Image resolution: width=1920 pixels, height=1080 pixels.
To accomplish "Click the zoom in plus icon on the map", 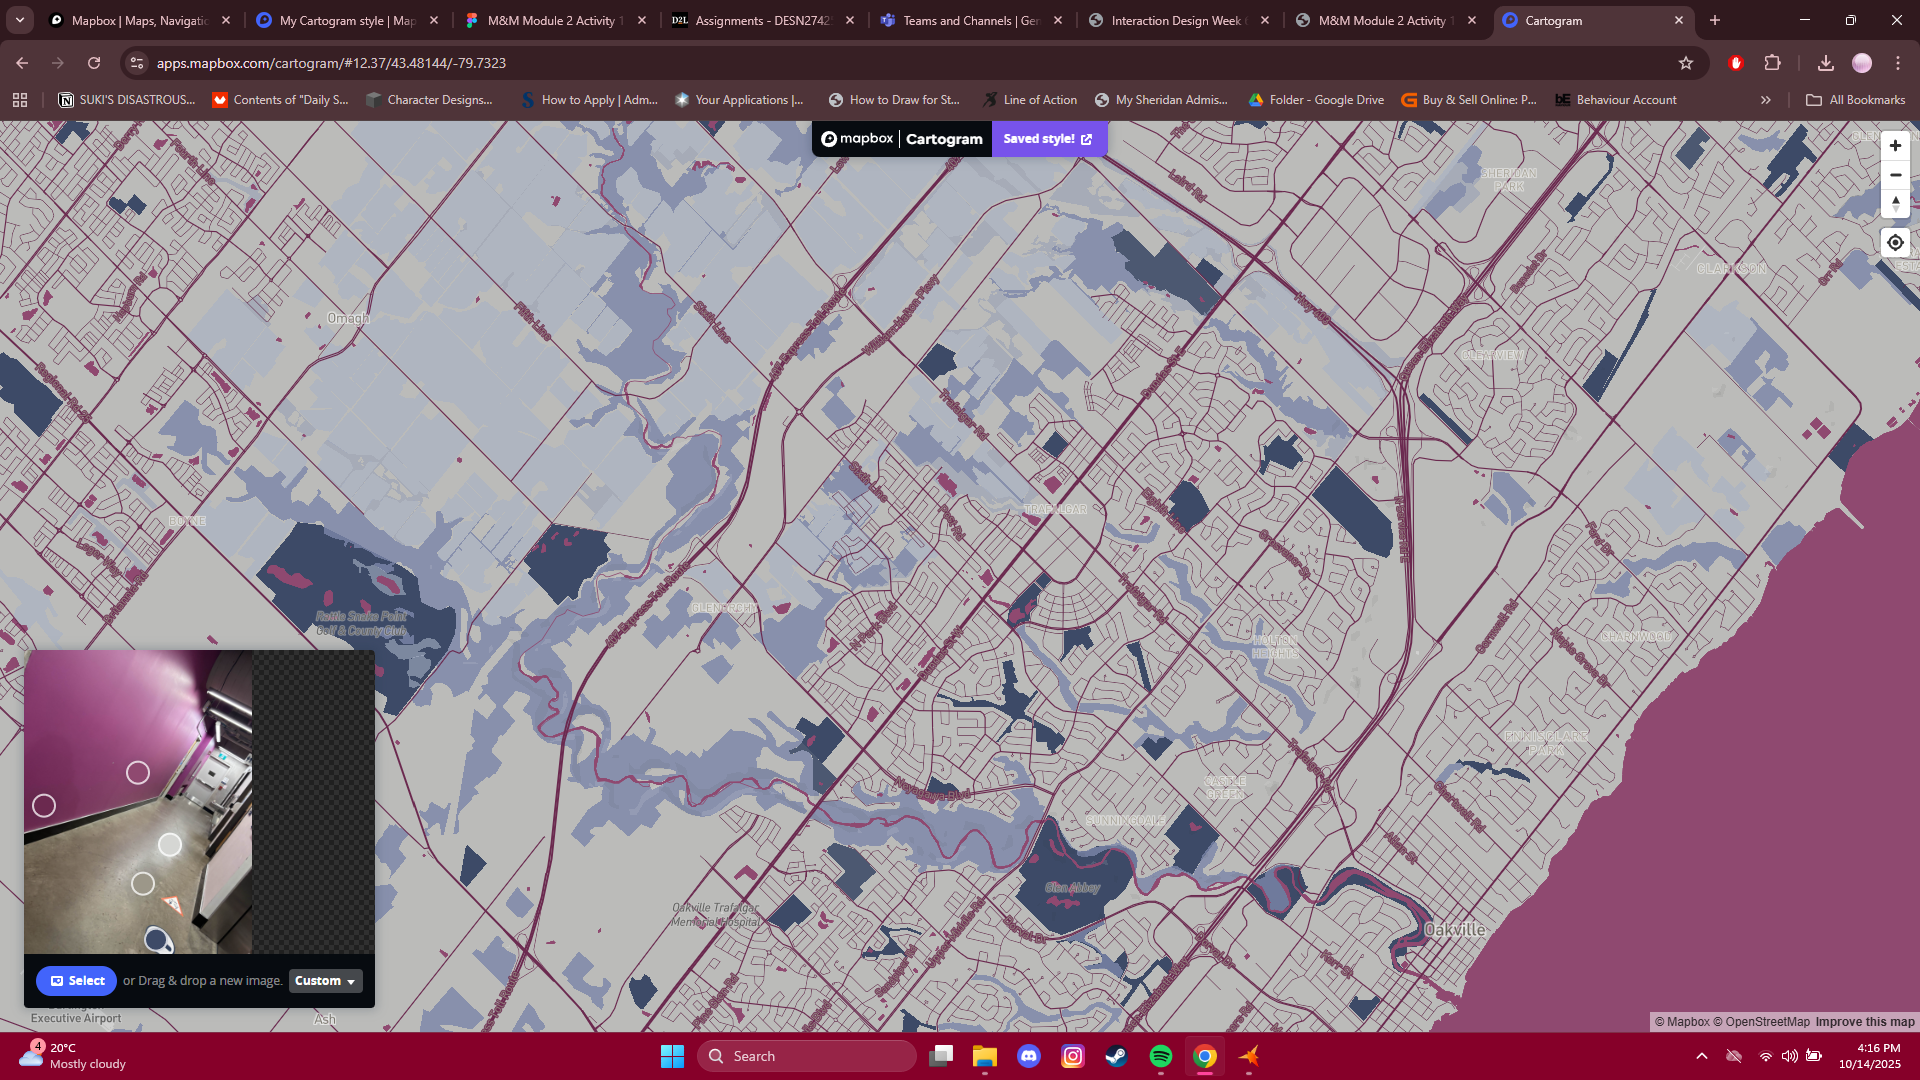I will (x=1895, y=146).
